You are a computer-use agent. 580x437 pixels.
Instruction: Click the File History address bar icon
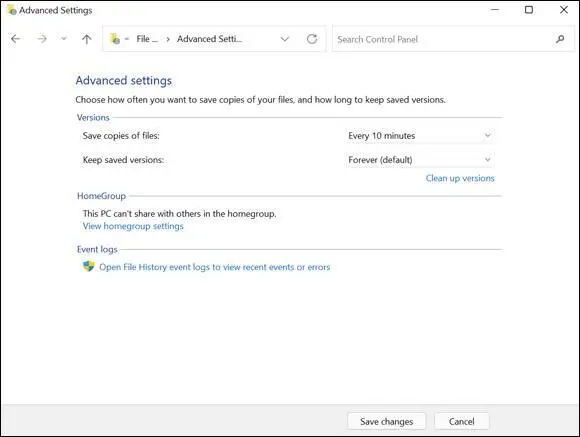coord(115,38)
